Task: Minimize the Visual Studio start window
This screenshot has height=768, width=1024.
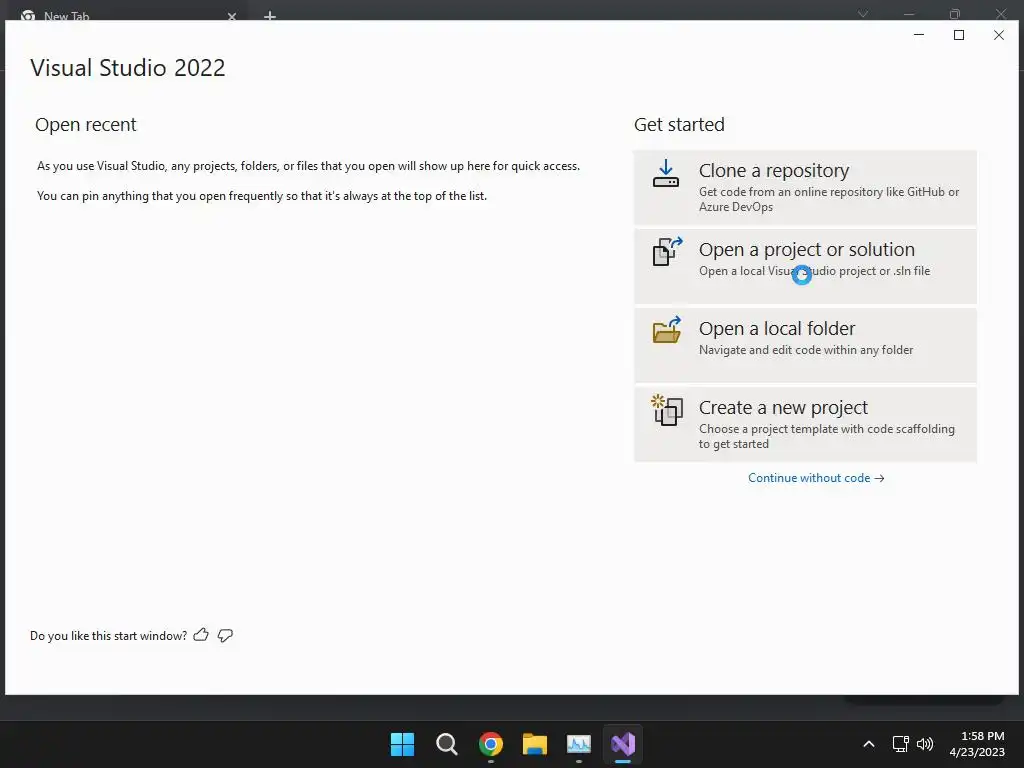Action: [919, 35]
